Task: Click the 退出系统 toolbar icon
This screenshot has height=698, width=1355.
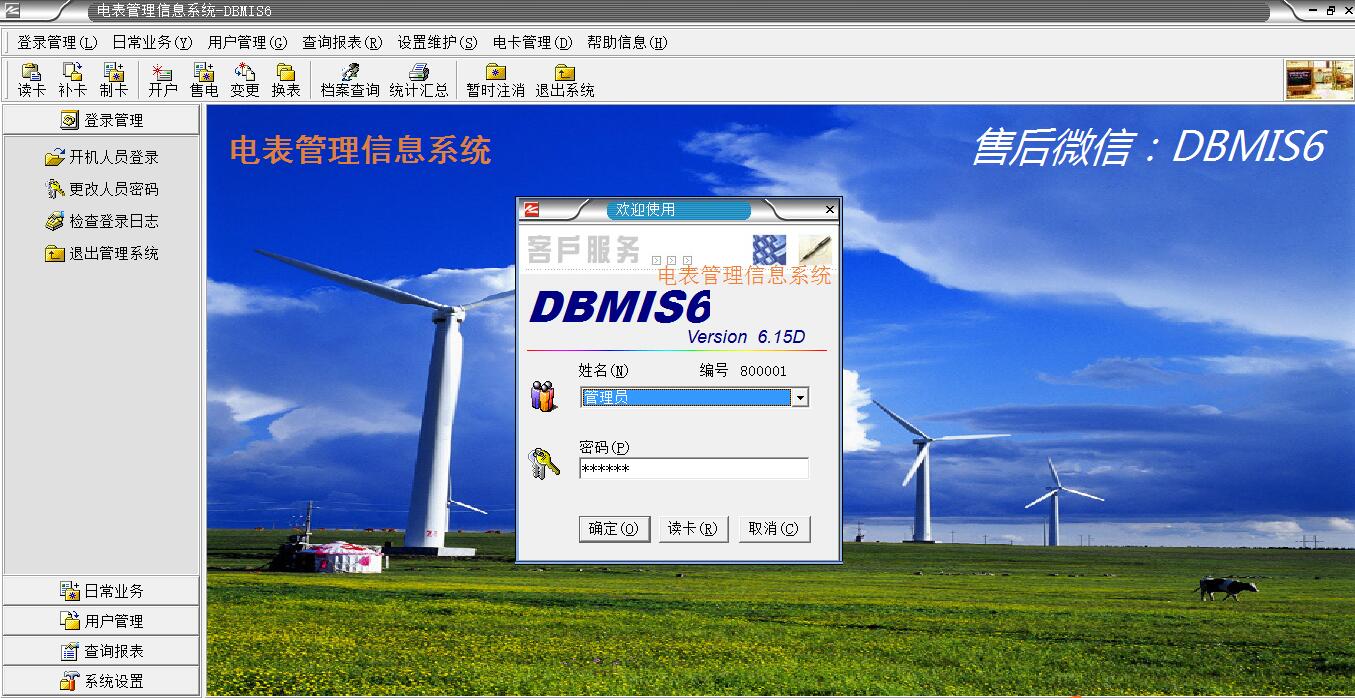Action: coord(564,80)
